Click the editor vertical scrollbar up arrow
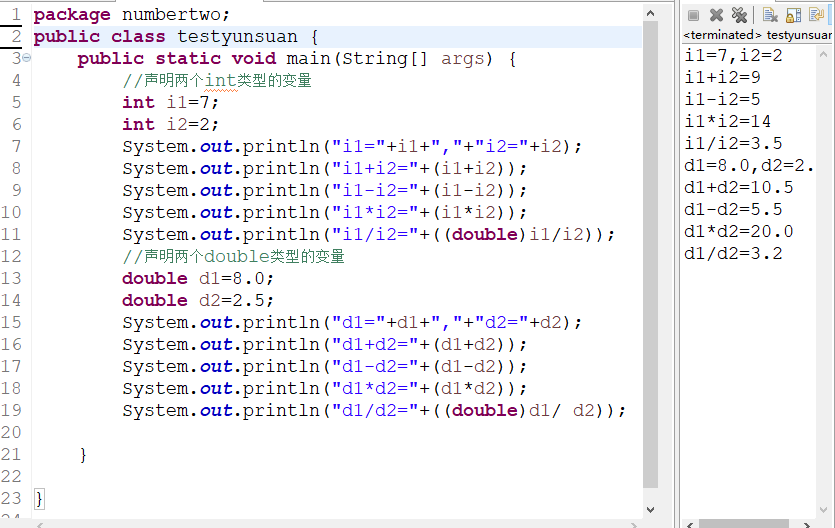835x528 pixels. [x=650, y=14]
